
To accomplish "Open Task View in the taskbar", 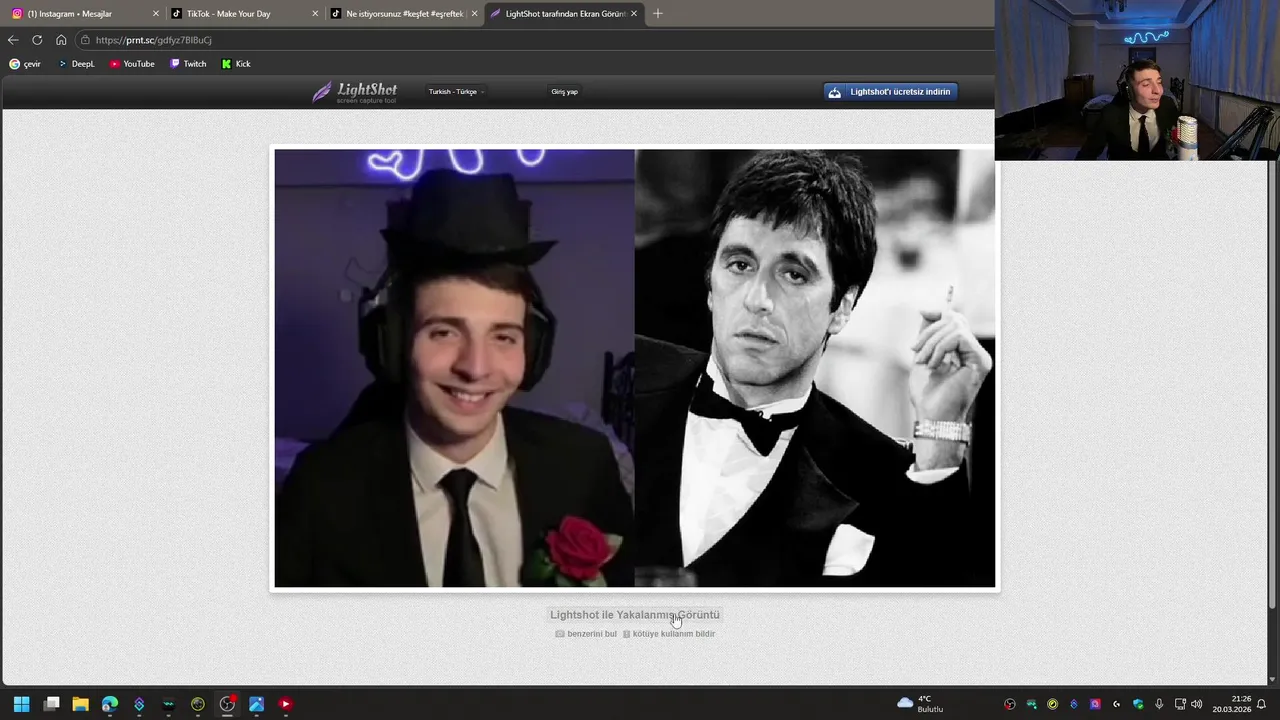I will [x=52, y=704].
